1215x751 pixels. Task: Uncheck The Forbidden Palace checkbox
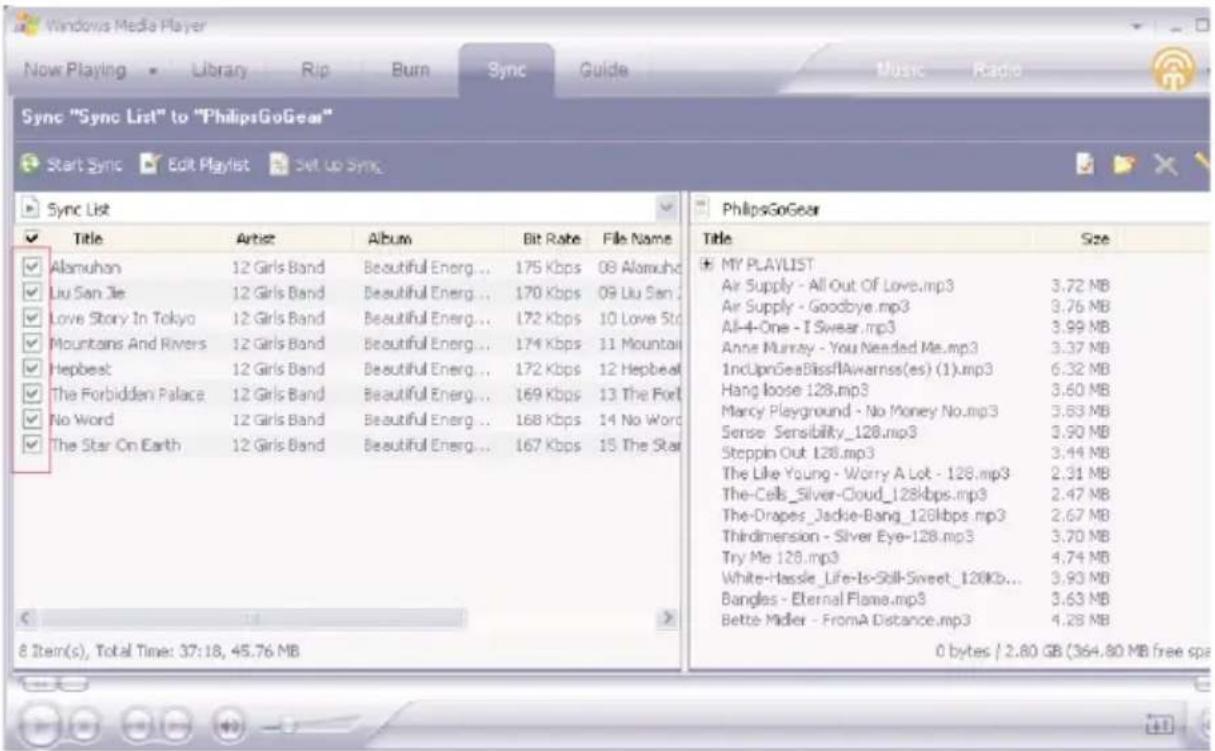pos(31,394)
